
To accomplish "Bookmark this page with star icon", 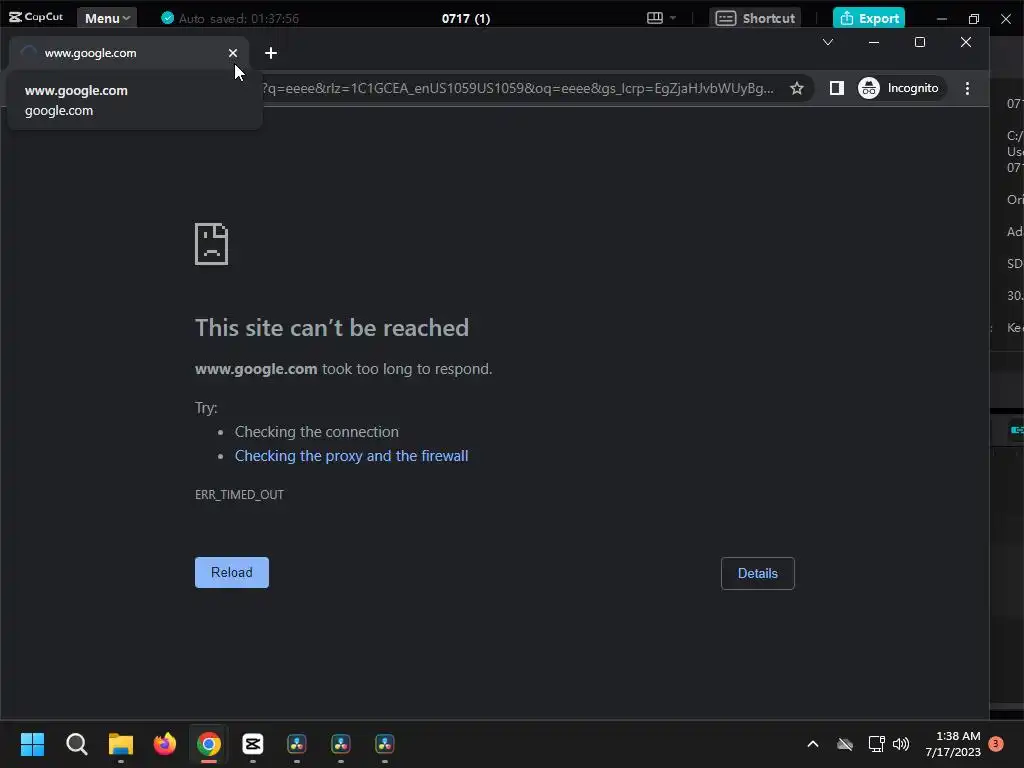I will click(x=796, y=88).
